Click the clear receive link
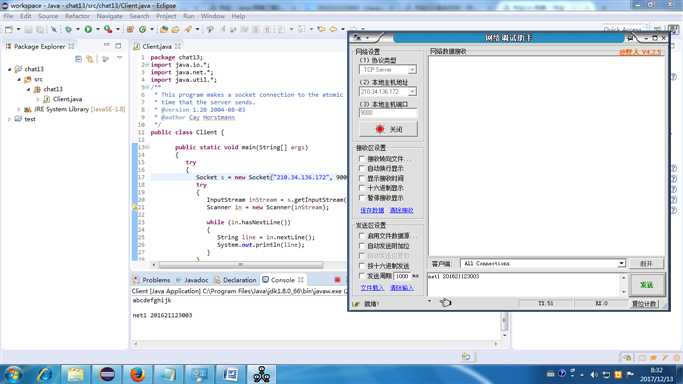Image resolution: width=683 pixels, height=384 pixels. click(401, 210)
